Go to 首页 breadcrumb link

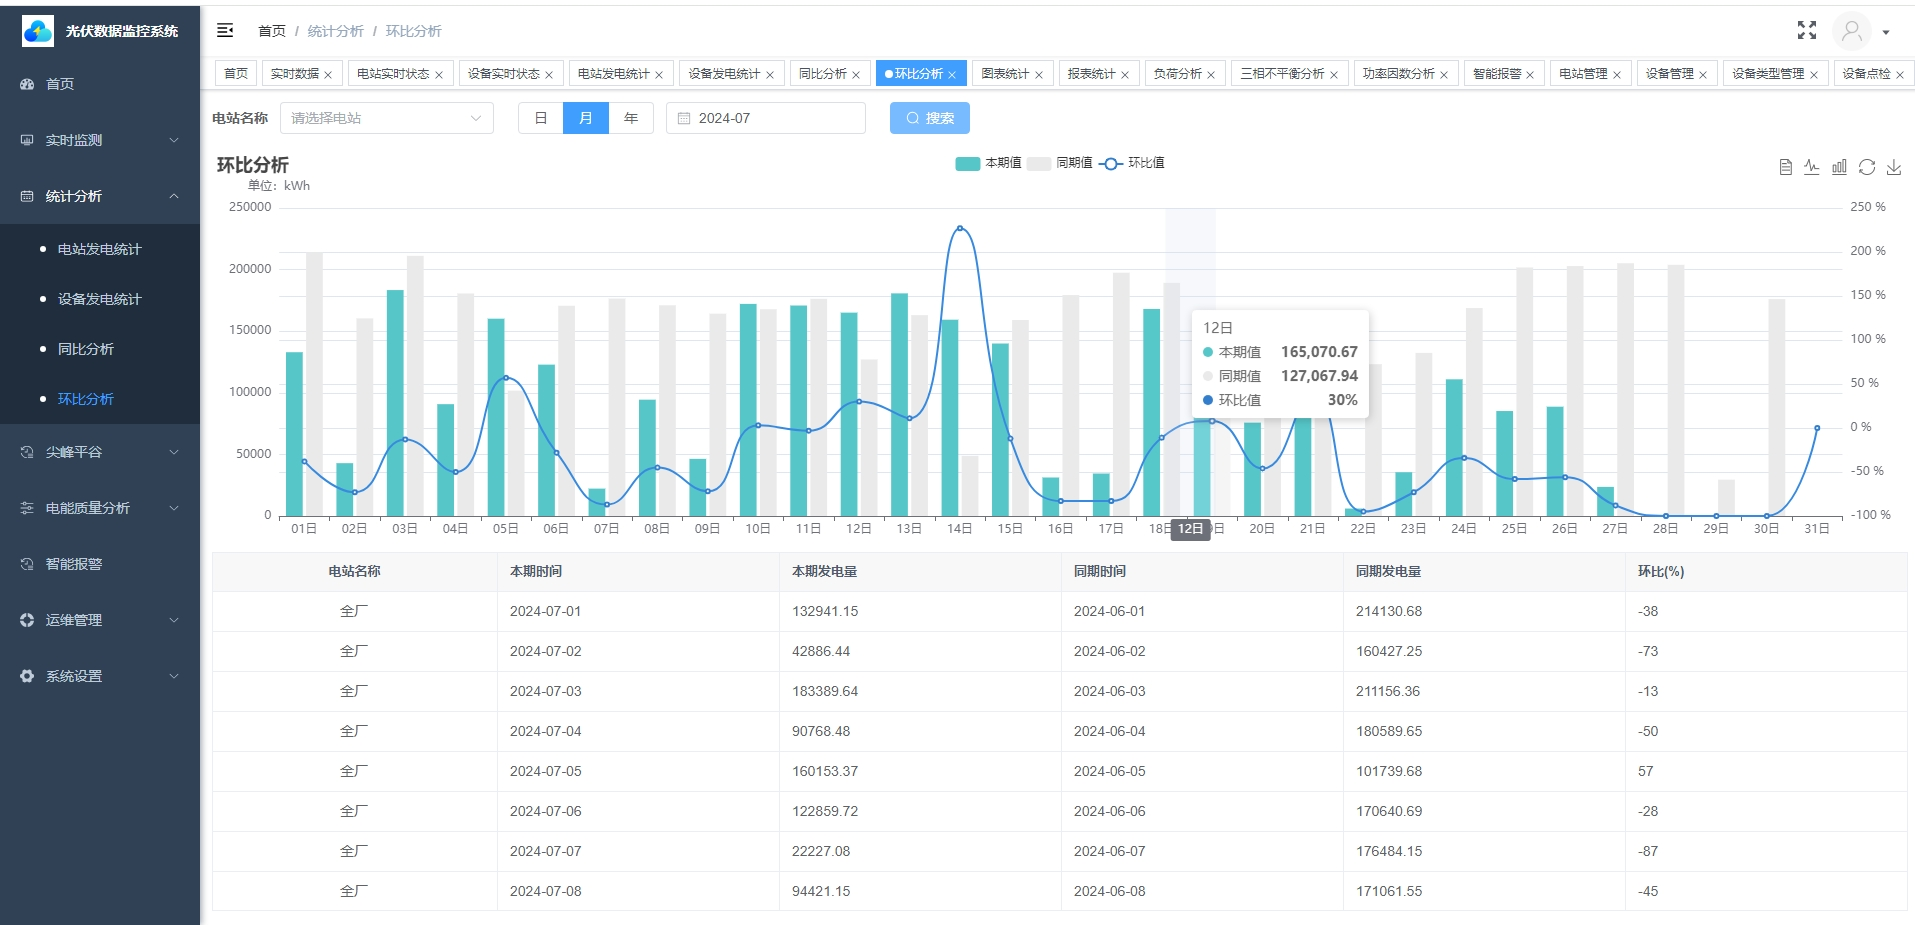click(272, 31)
